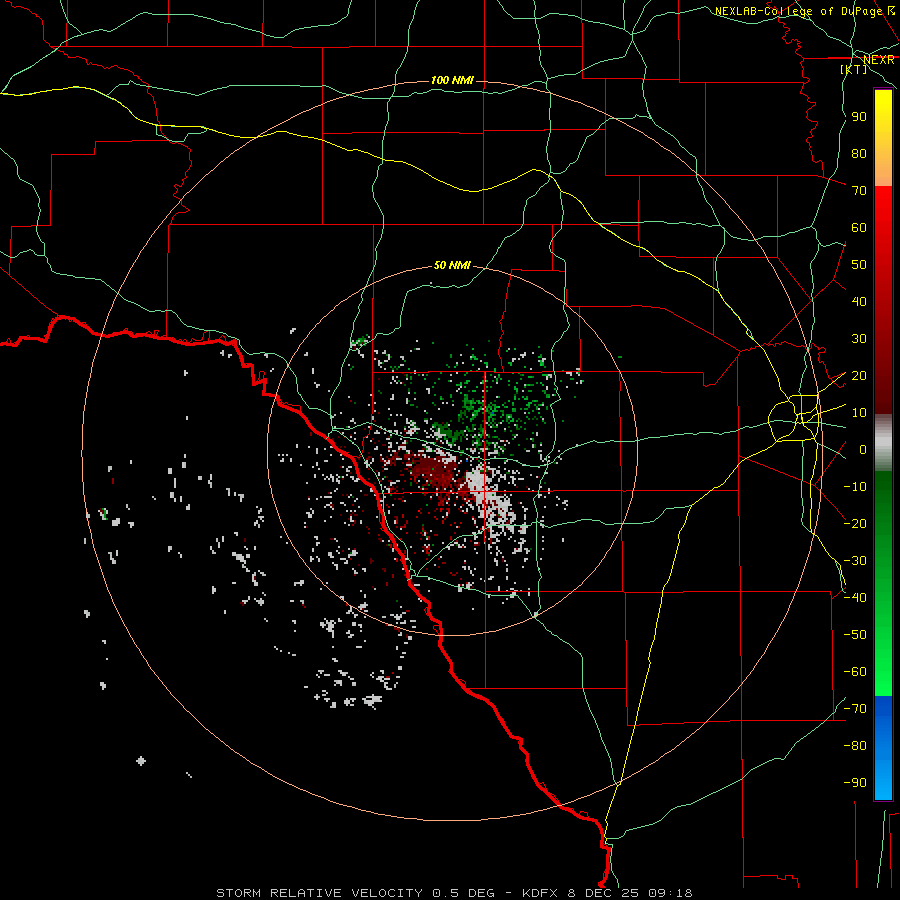Click the positive 90 scale value

point(859,117)
